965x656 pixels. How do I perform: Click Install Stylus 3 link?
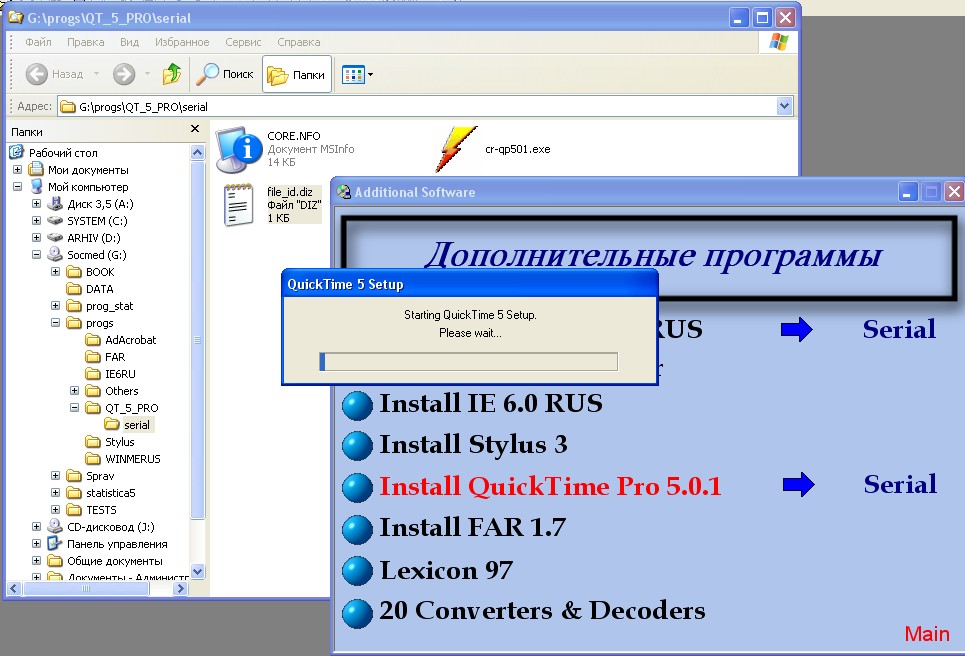pos(473,445)
